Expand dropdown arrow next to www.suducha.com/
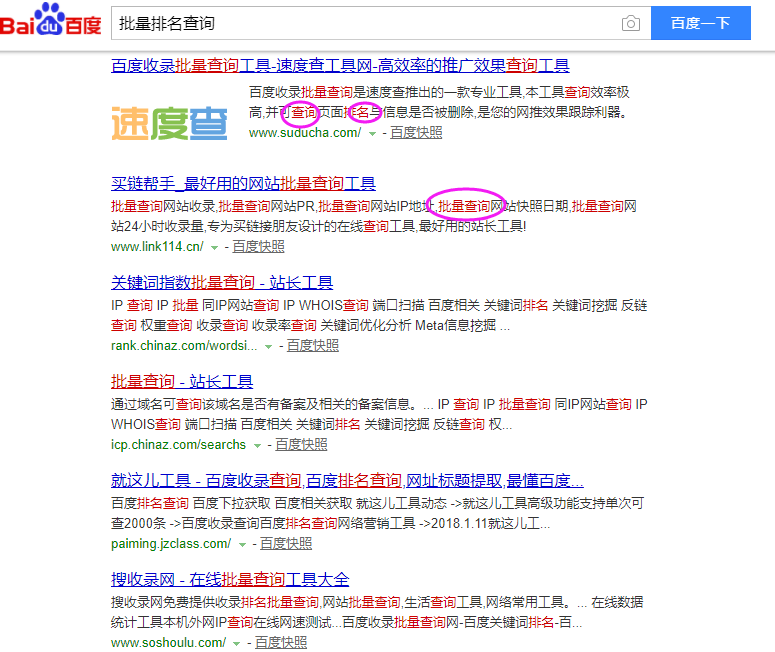The height and width of the screenshot is (652, 775). pyautogui.click(x=372, y=133)
